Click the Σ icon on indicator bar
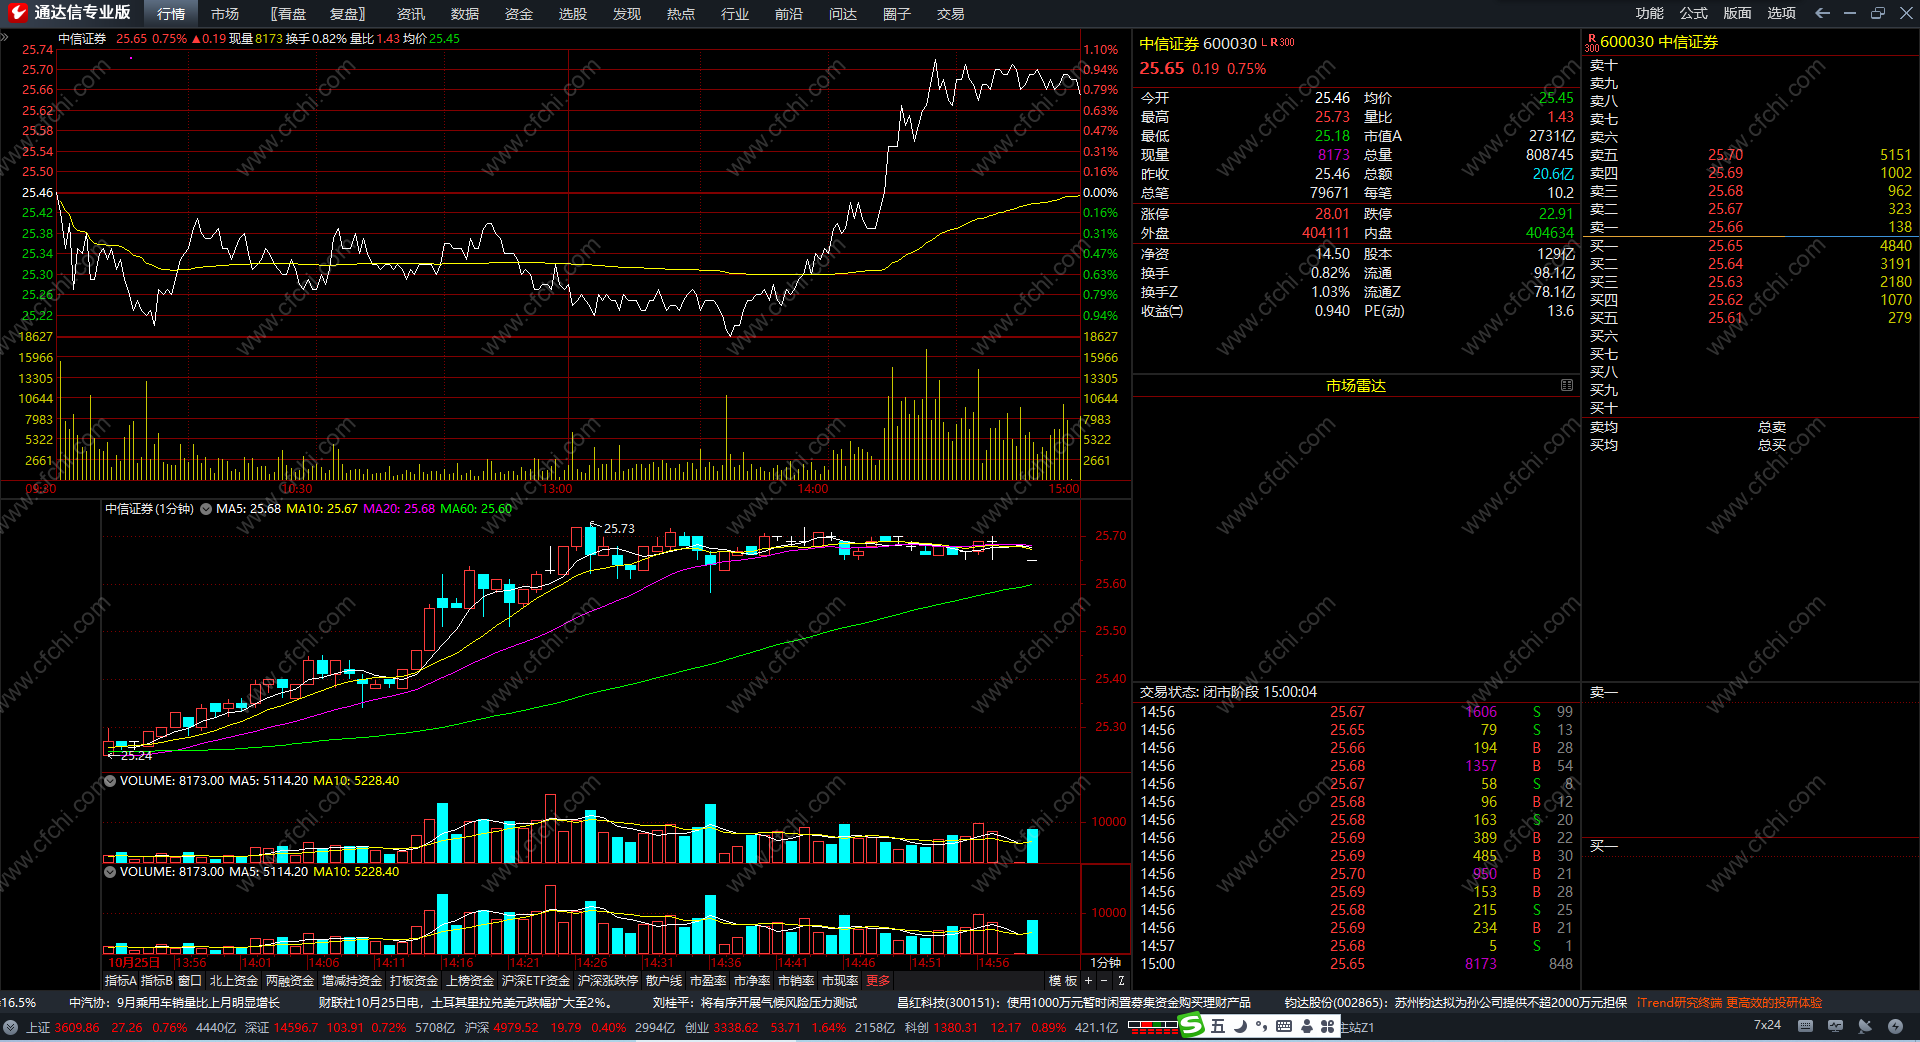This screenshot has height=1042, width=1920. coord(1121,981)
